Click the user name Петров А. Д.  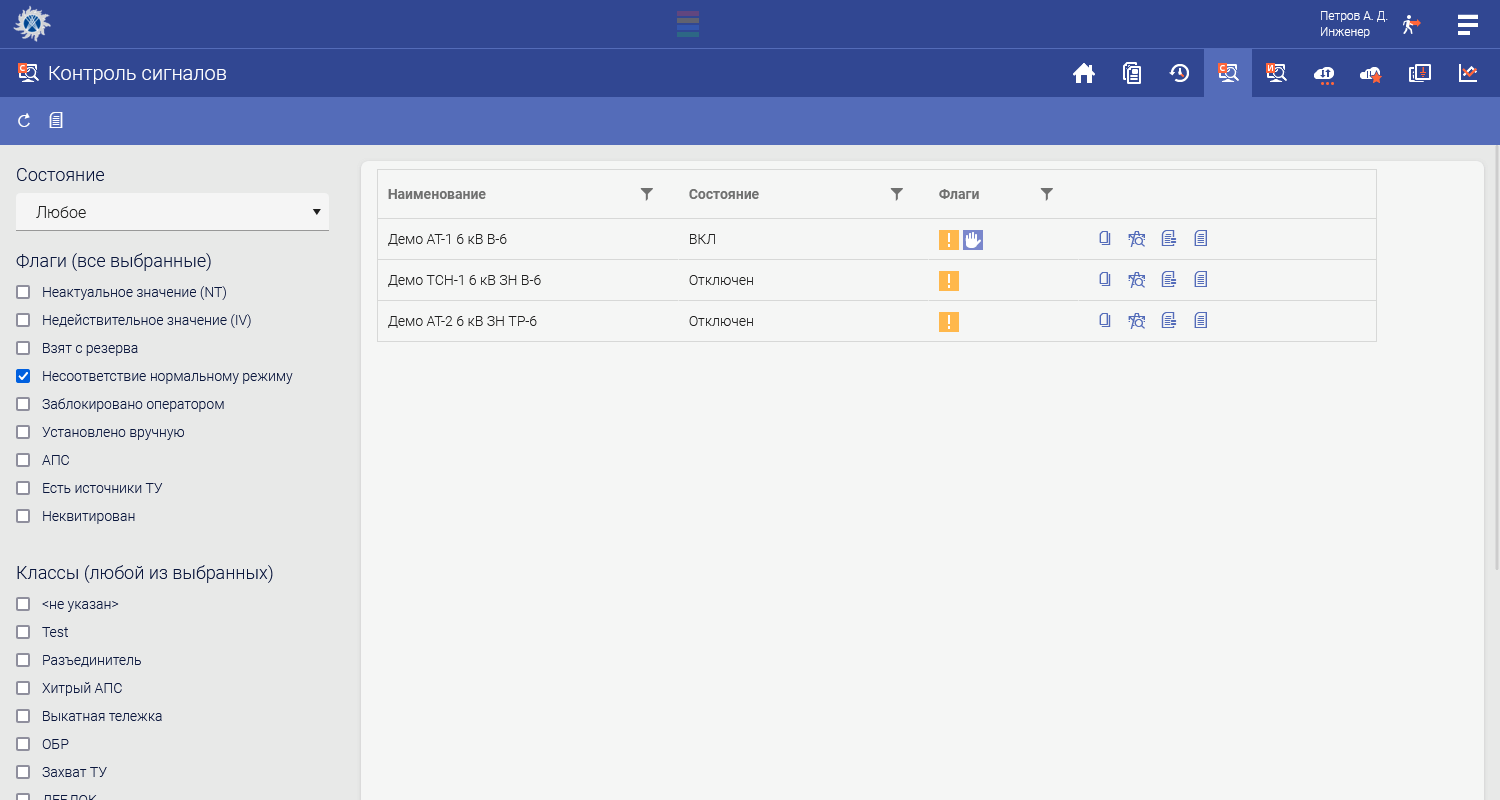pyautogui.click(x=1353, y=17)
